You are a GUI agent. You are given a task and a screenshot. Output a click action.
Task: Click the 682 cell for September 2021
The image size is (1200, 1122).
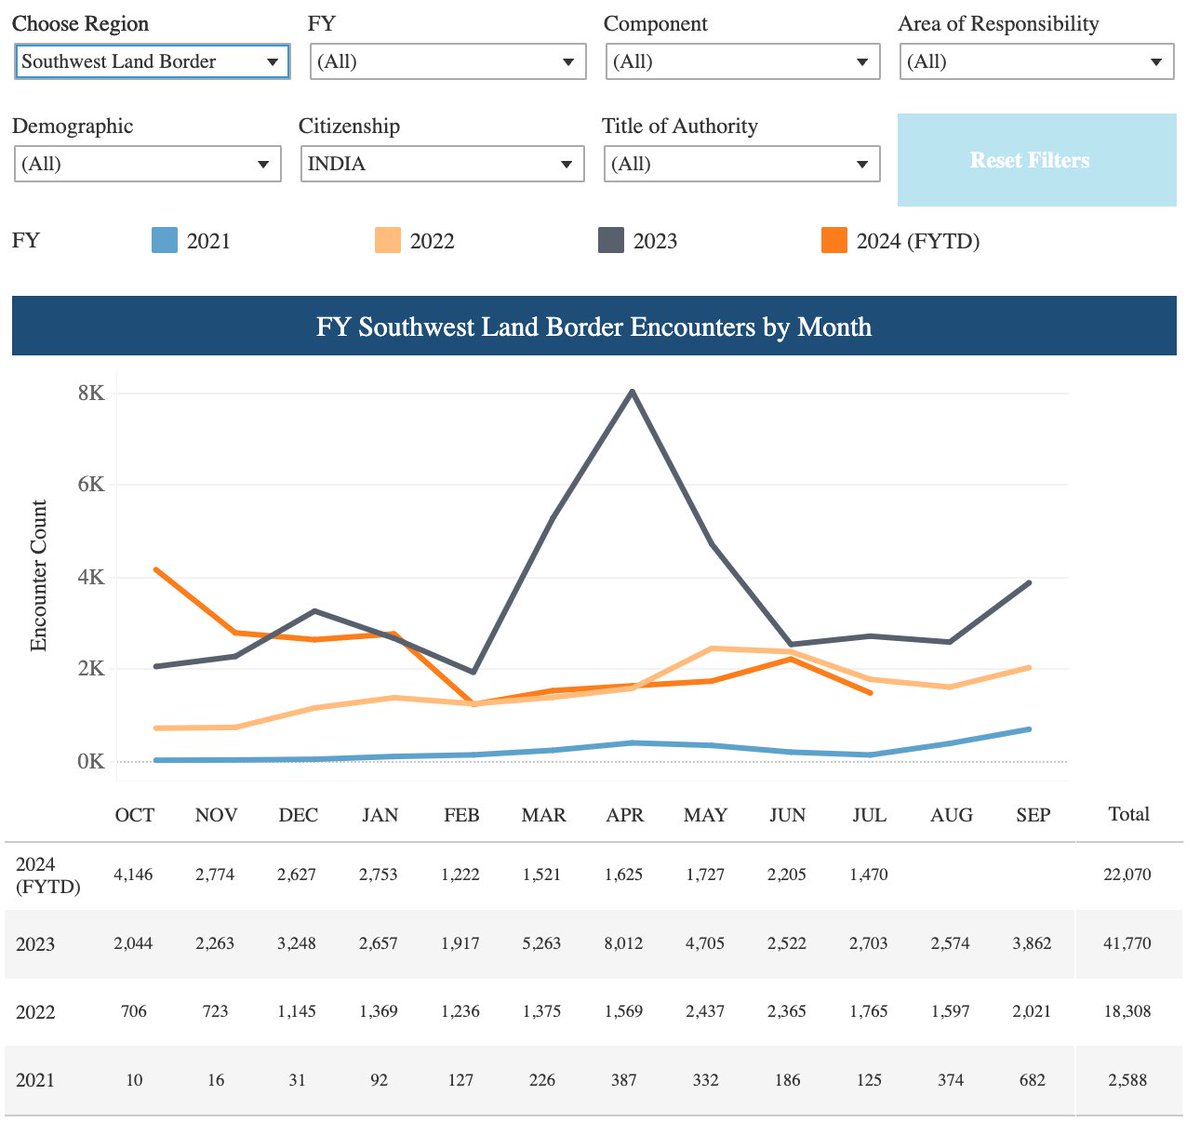1032,1080
